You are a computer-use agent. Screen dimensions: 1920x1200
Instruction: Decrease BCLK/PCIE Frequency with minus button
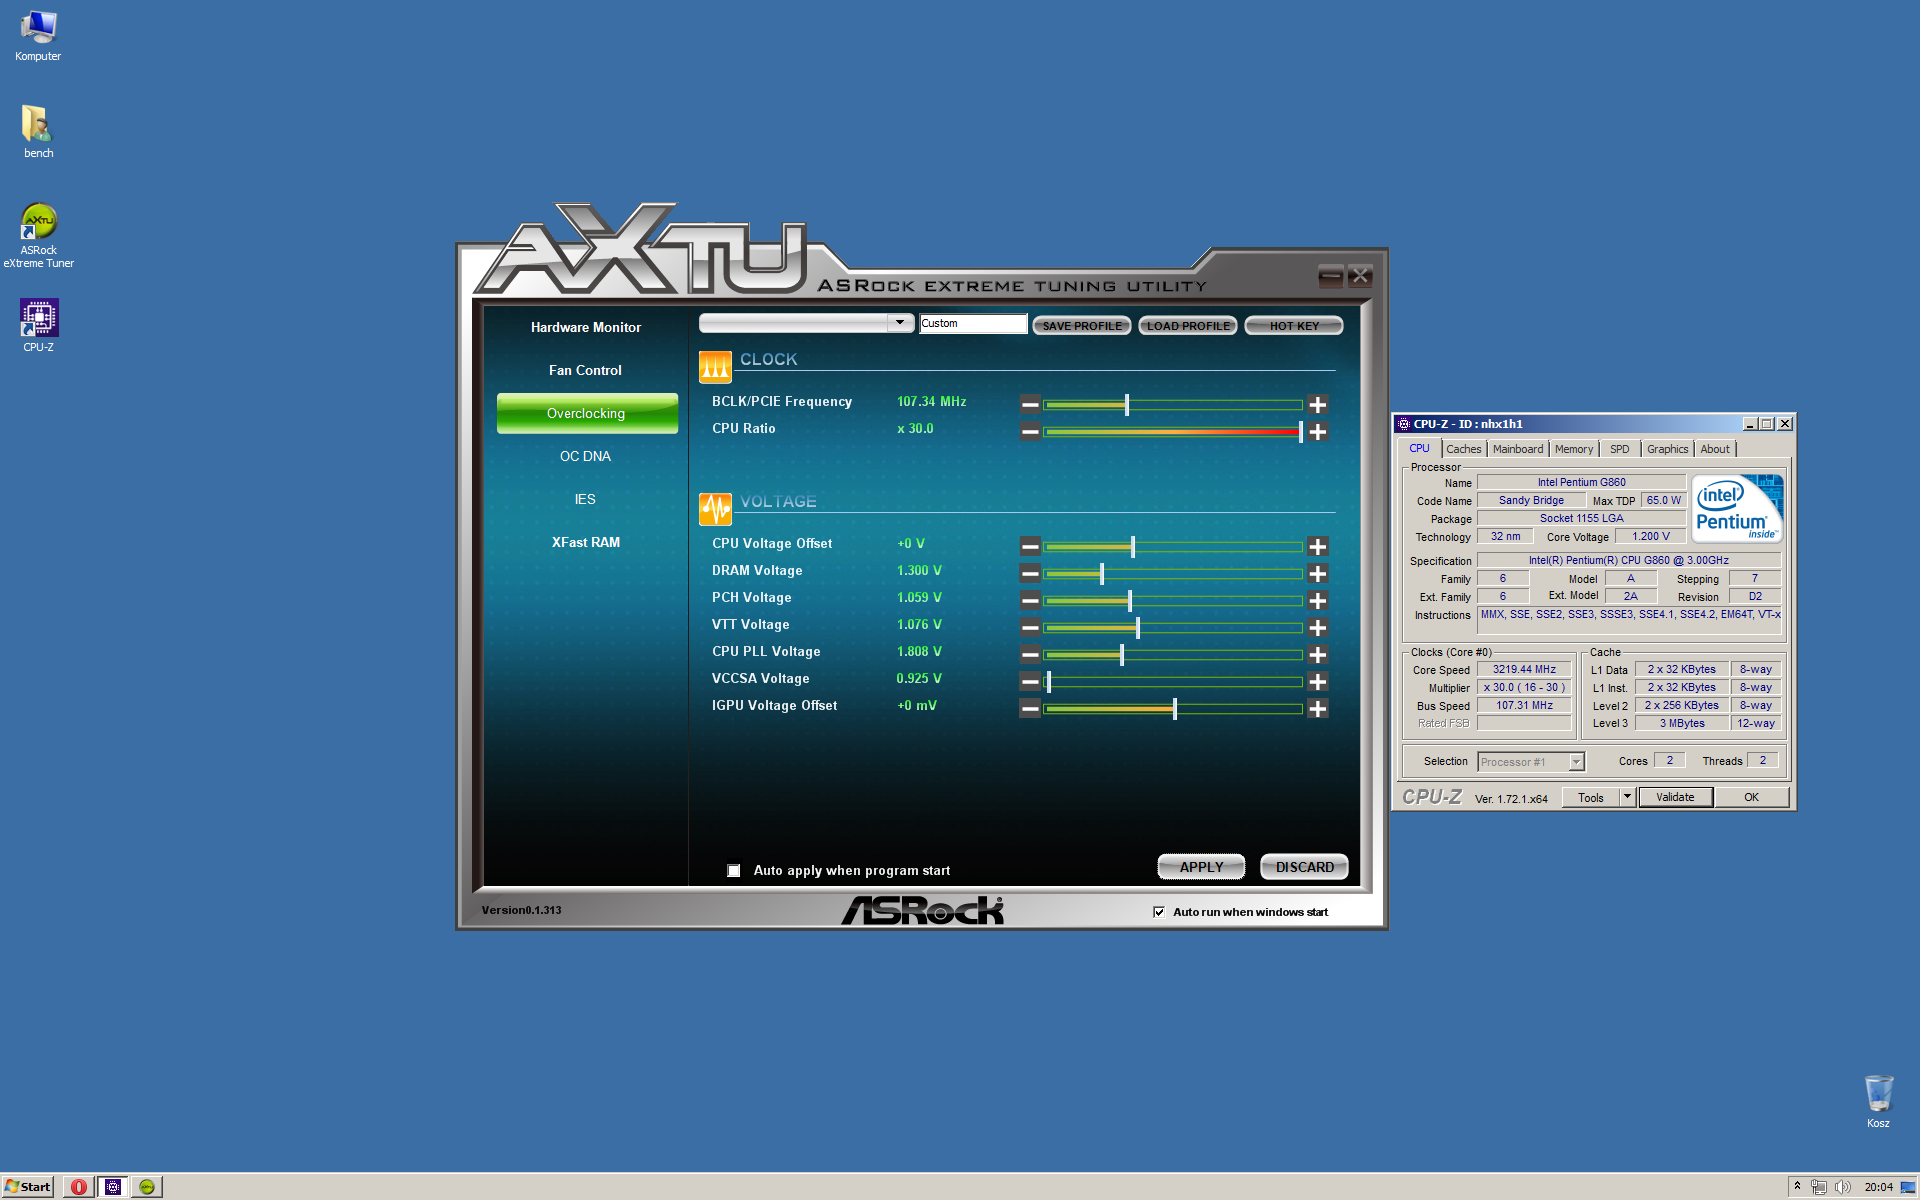coord(1030,405)
